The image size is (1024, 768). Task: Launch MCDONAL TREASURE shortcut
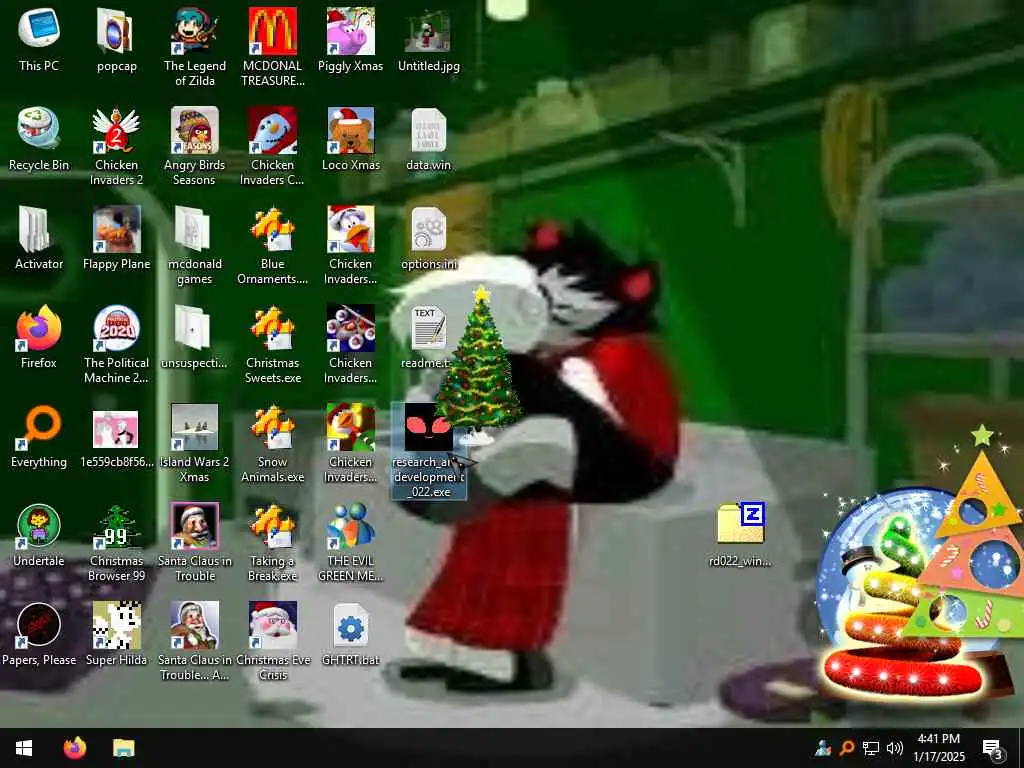coord(272,46)
